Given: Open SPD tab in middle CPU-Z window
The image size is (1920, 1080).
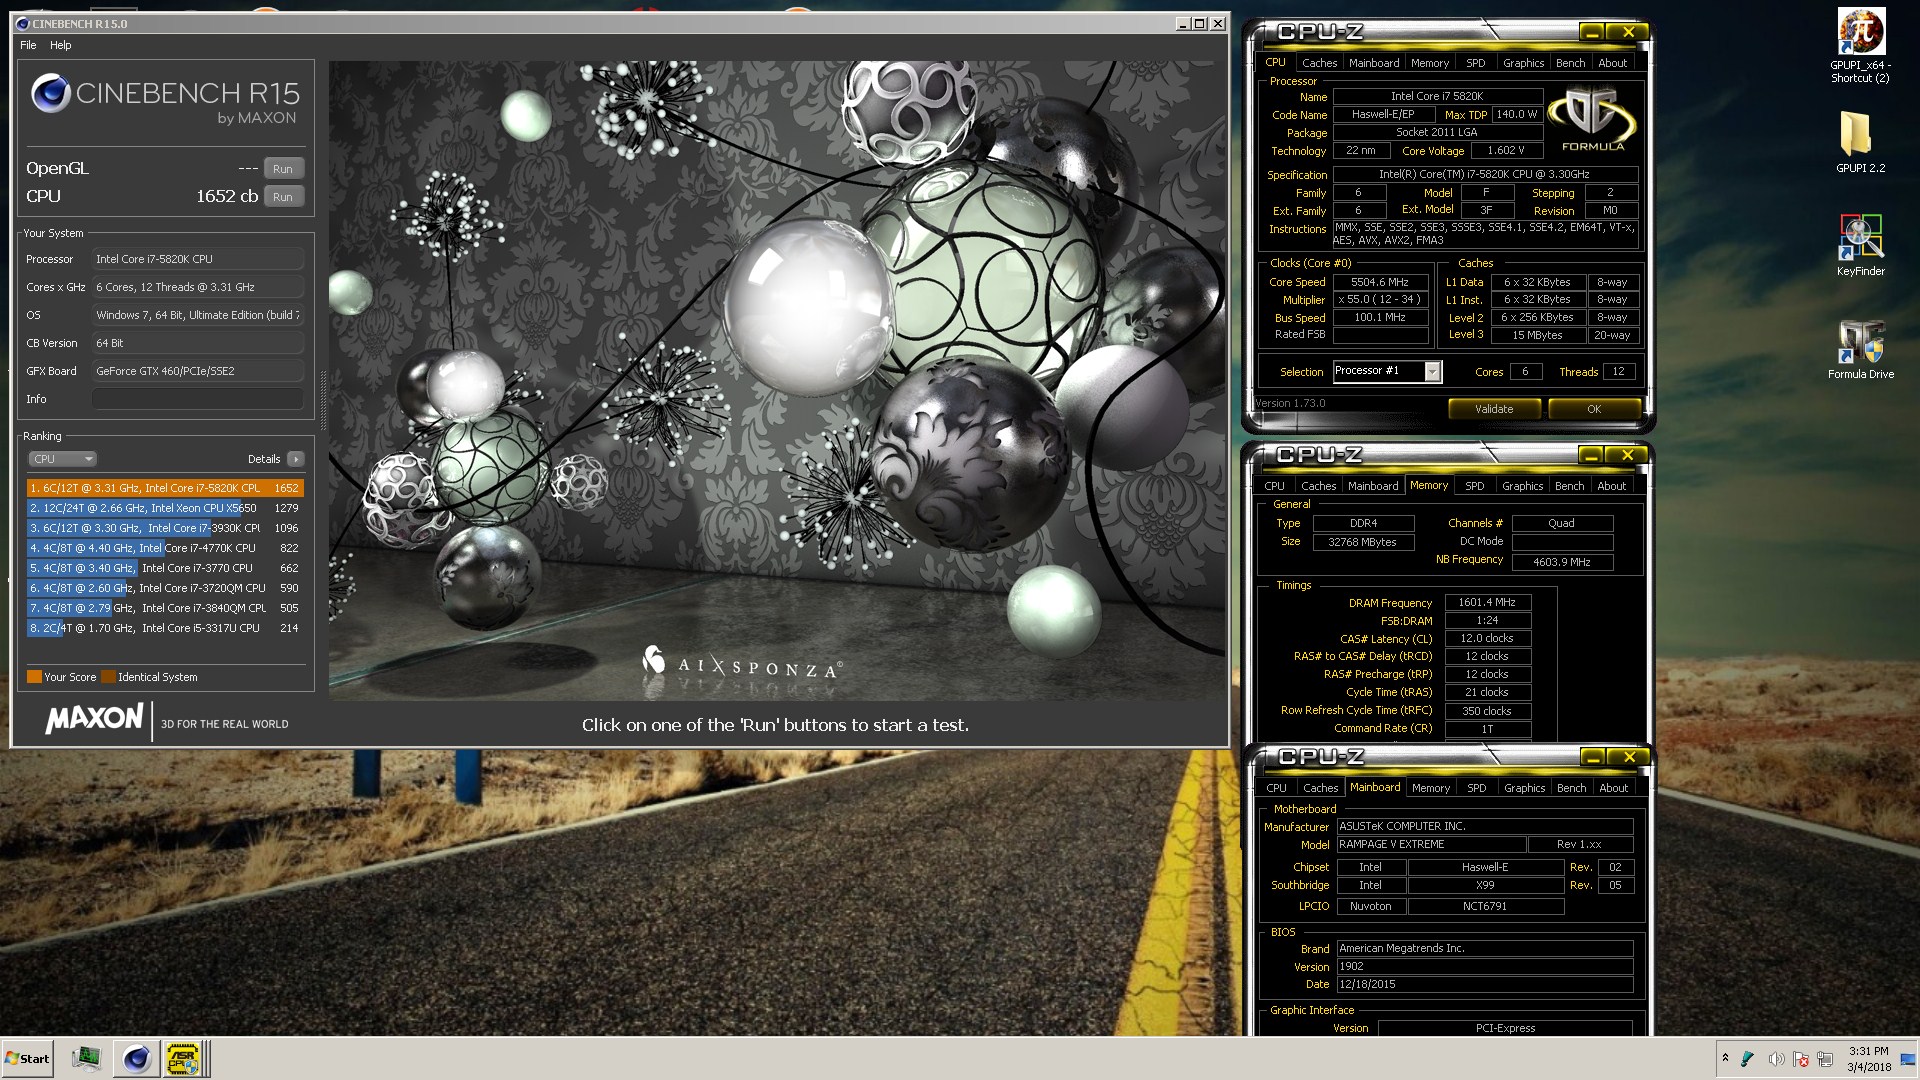Looking at the screenshot, I should (x=1475, y=486).
